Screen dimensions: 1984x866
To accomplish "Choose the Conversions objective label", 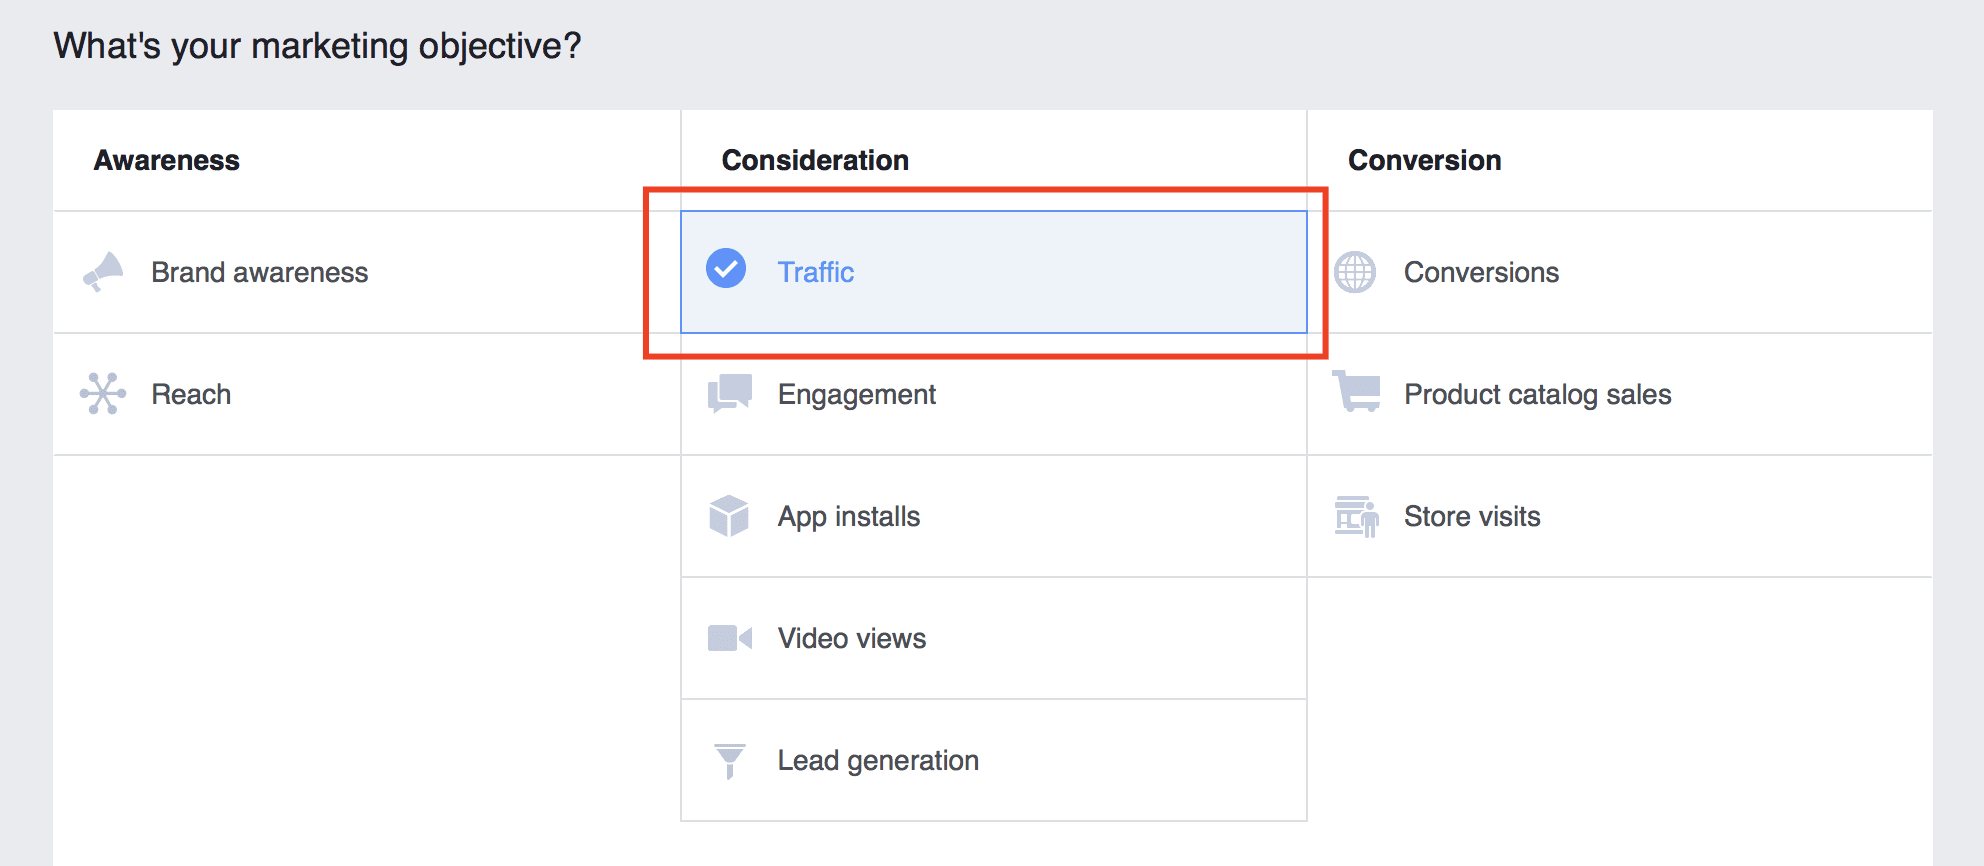I will pyautogui.click(x=1481, y=272).
